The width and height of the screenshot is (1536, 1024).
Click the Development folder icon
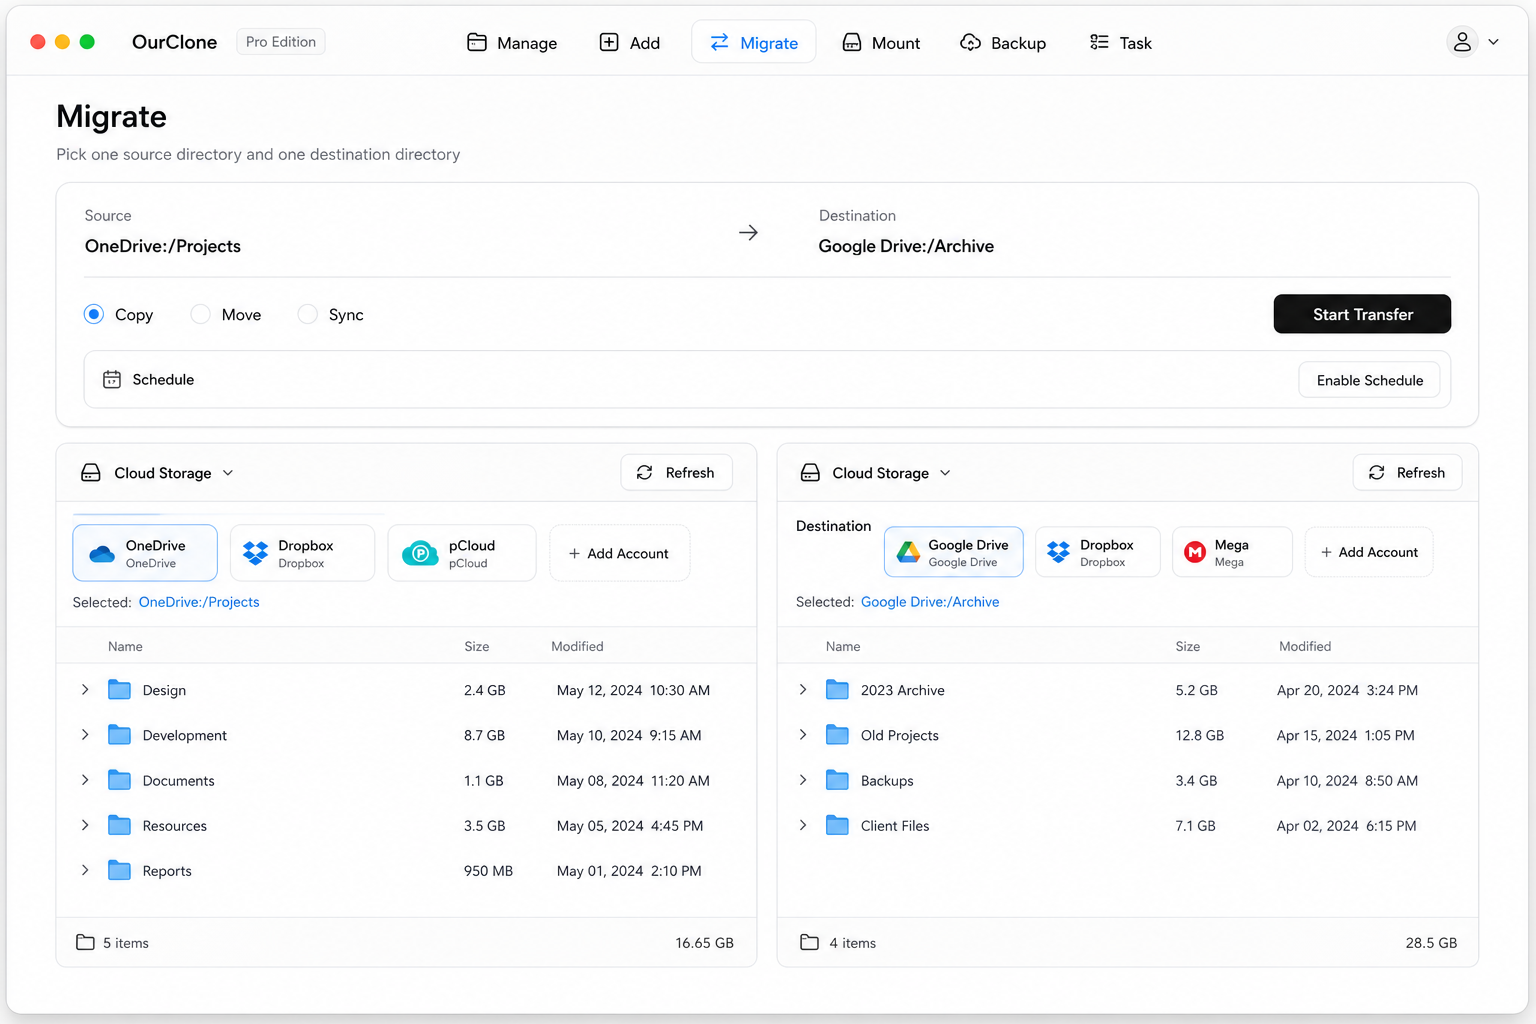(120, 735)
